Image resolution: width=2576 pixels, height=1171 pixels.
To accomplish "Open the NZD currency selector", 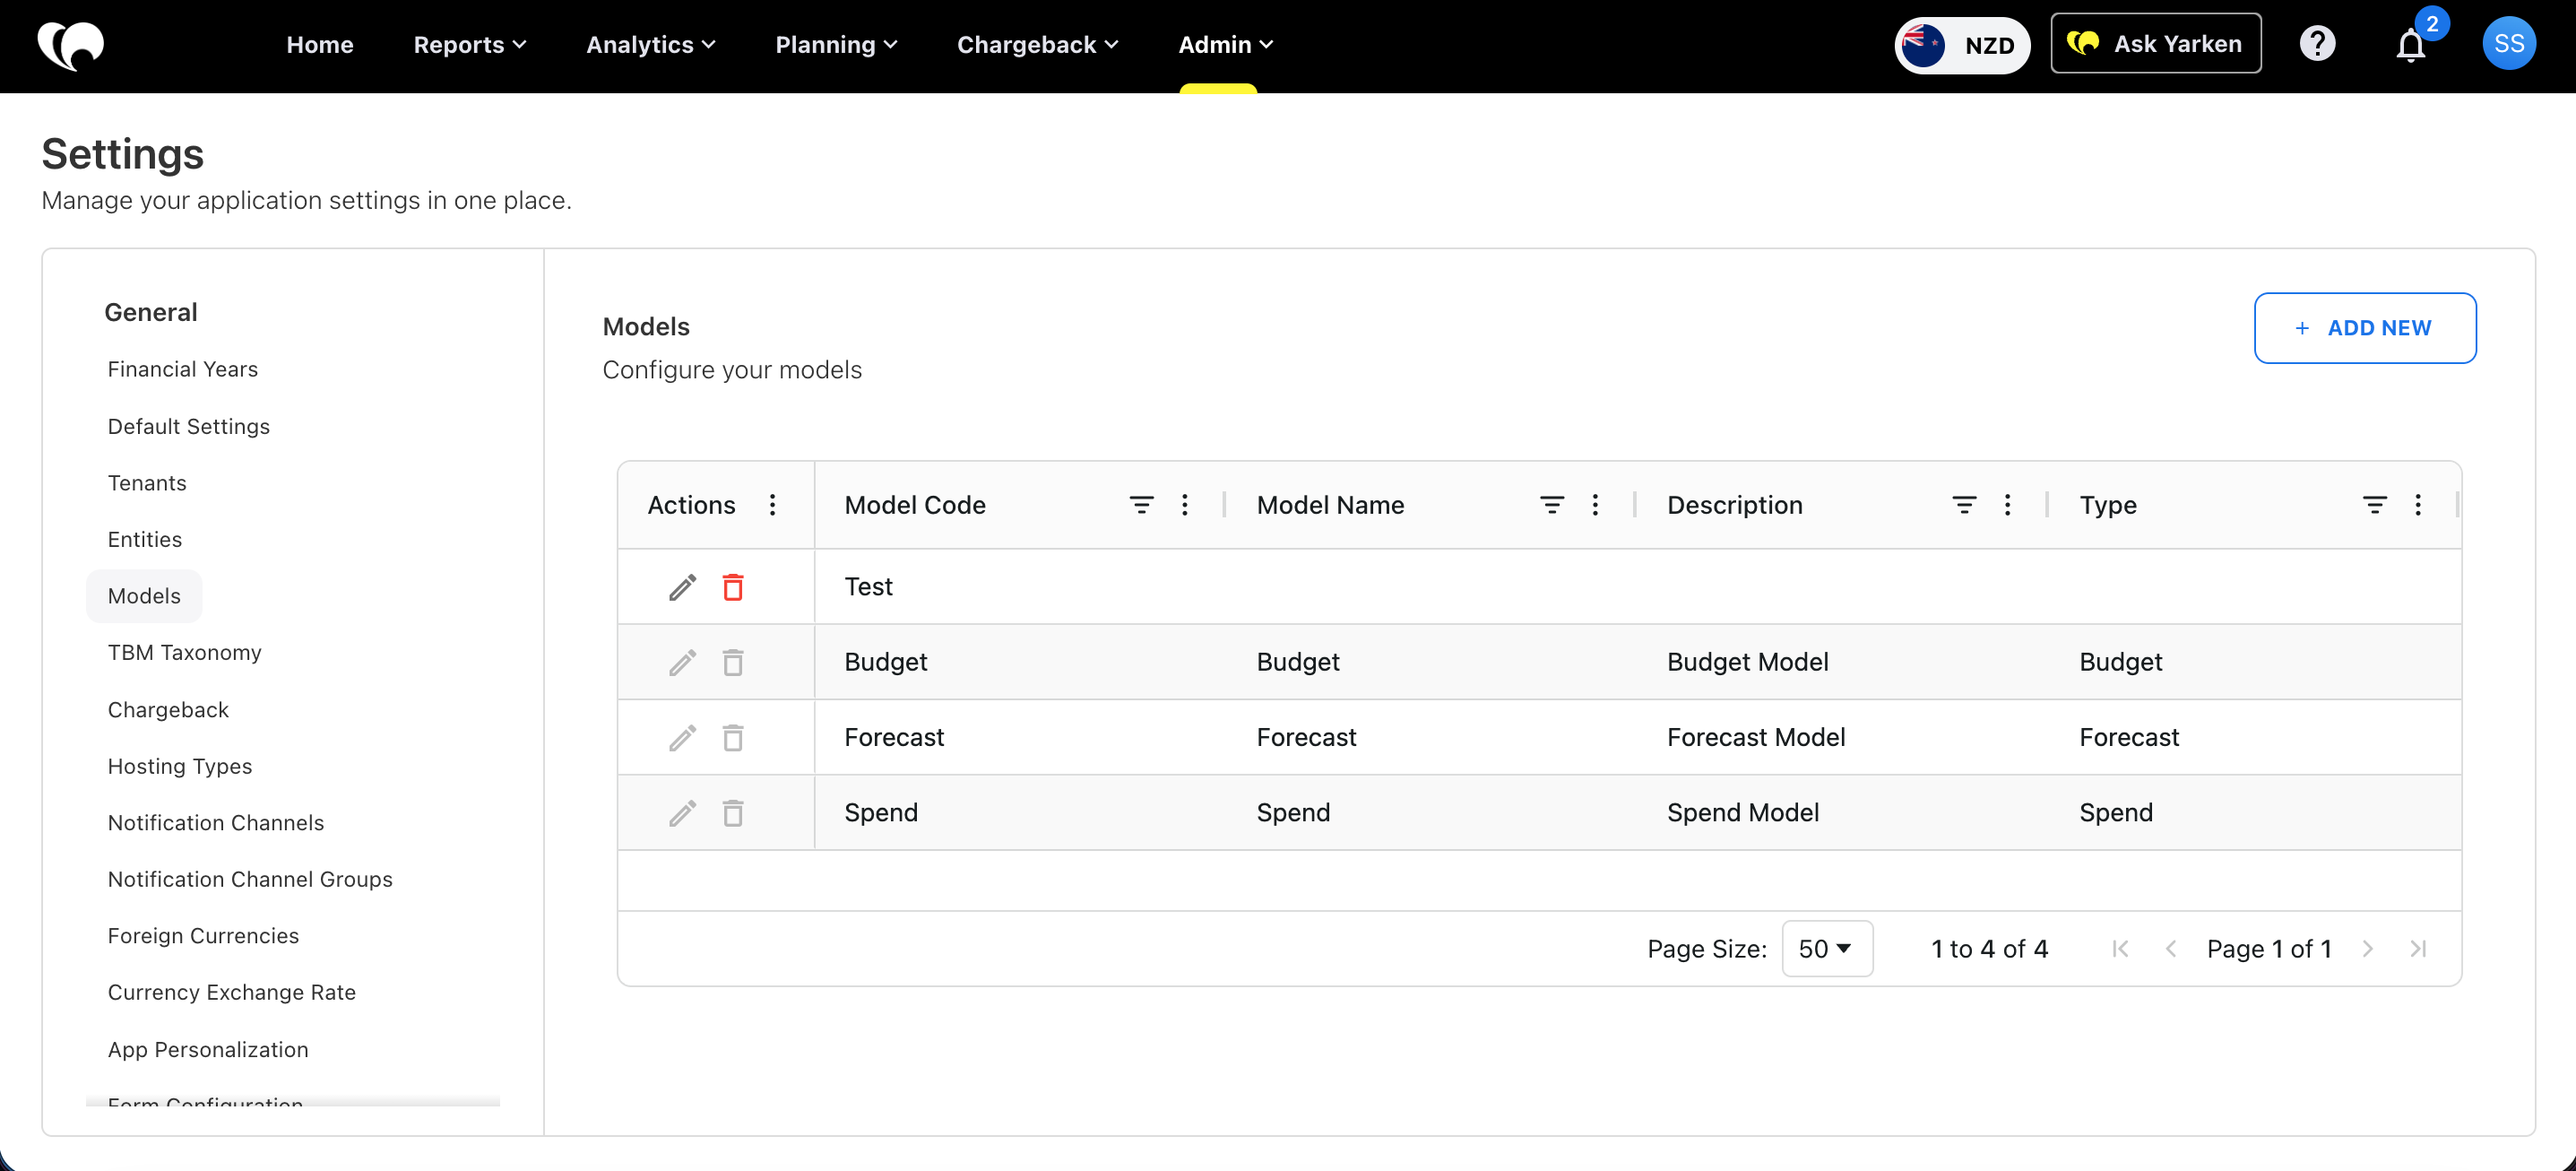I will click(x=1961, y=45).
